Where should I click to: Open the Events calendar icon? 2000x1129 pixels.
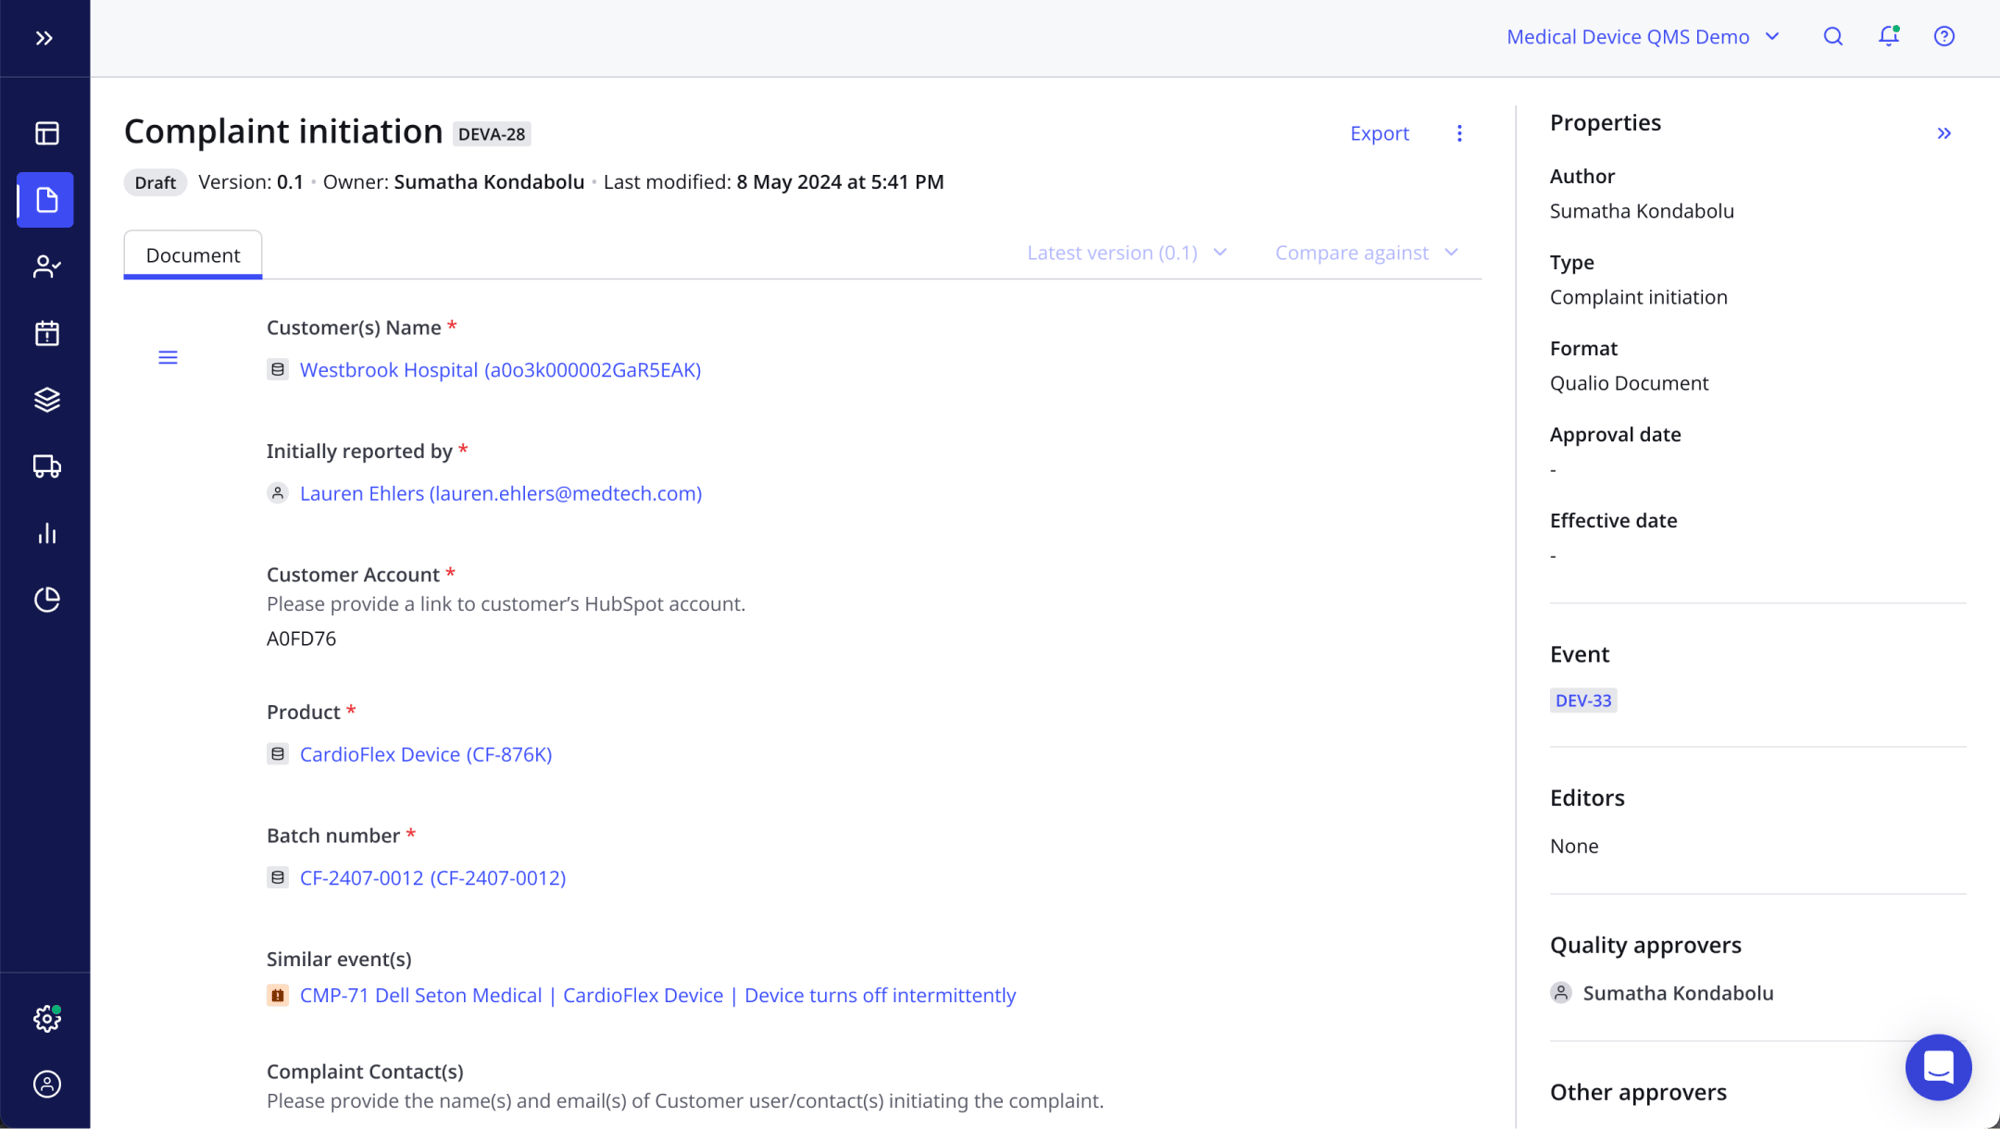[x=45, y=332]
